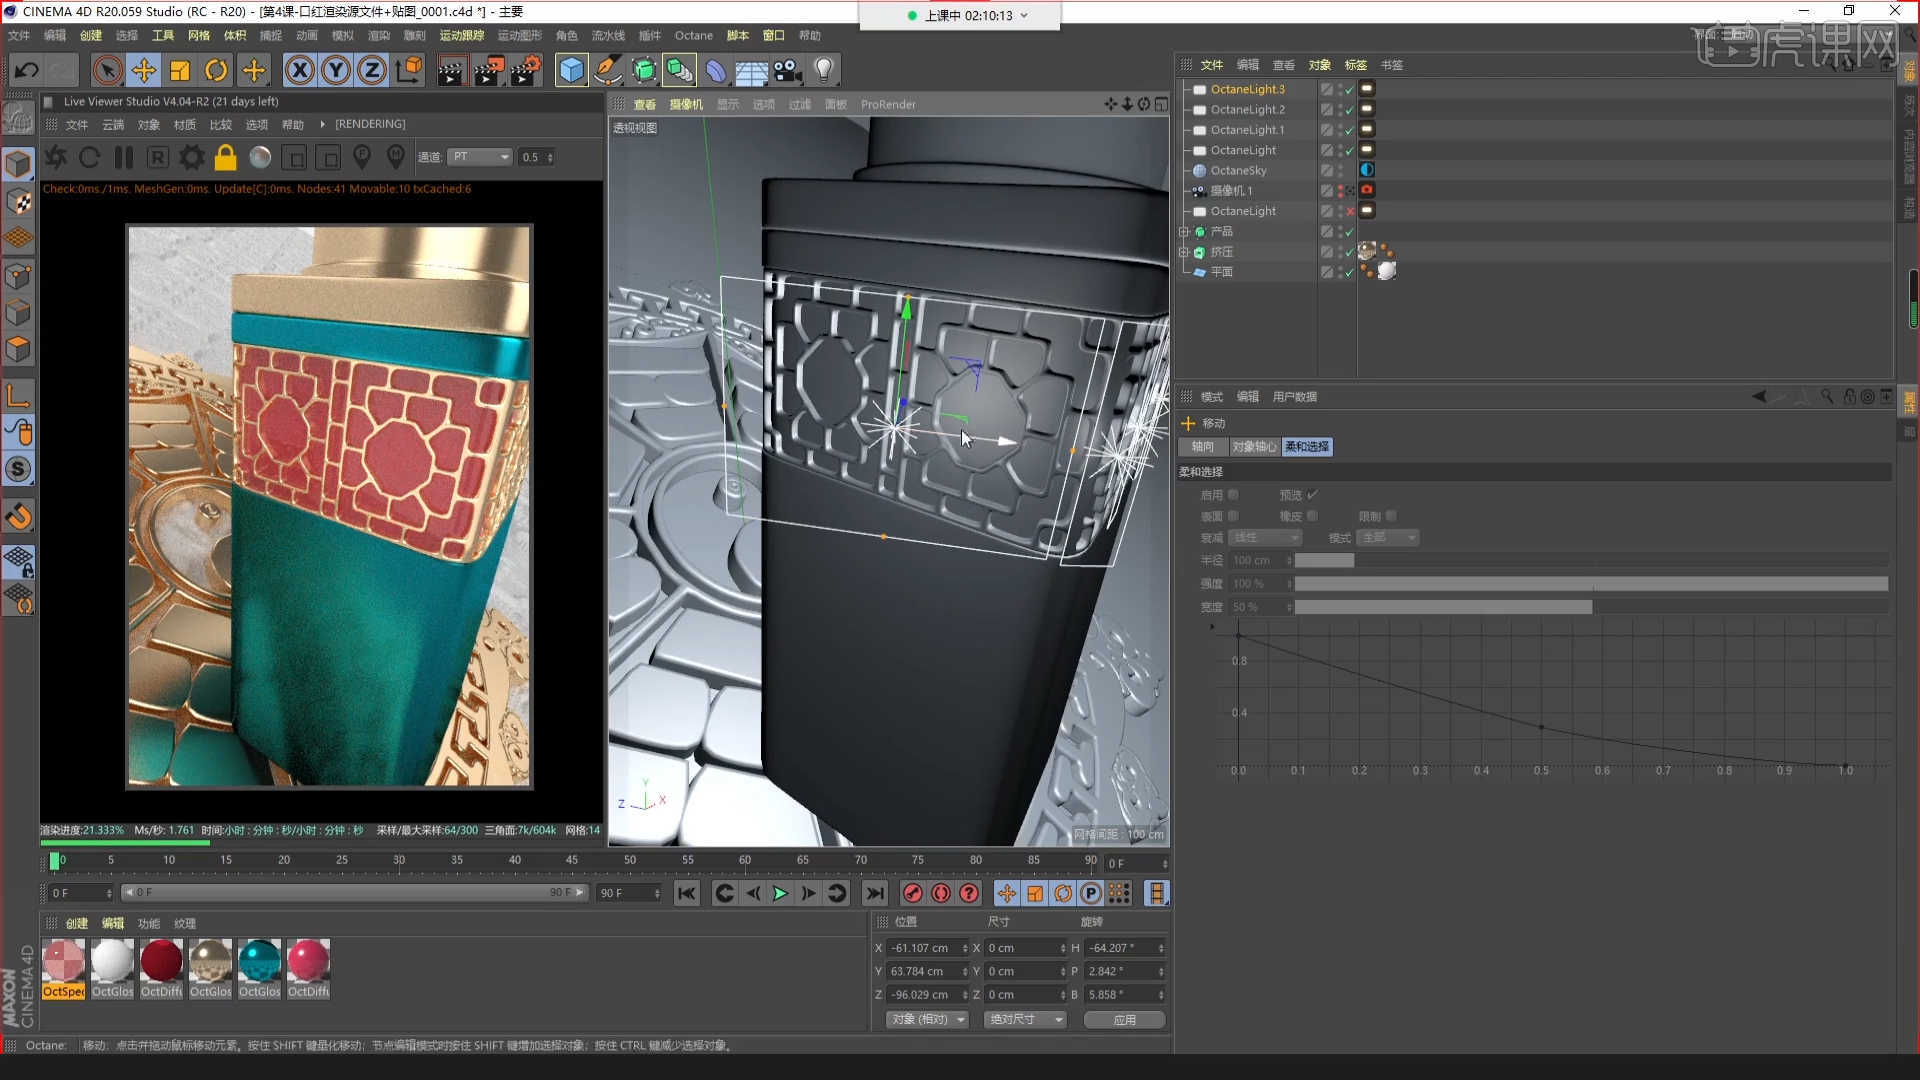
Task: Click the 摄像机.1 Octane camera tag
Action: [1367, 190]
